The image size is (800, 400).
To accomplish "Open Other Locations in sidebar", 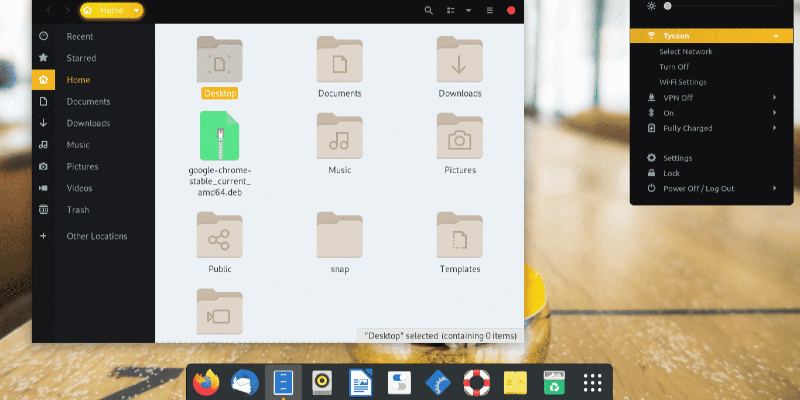I will point(93,236).
